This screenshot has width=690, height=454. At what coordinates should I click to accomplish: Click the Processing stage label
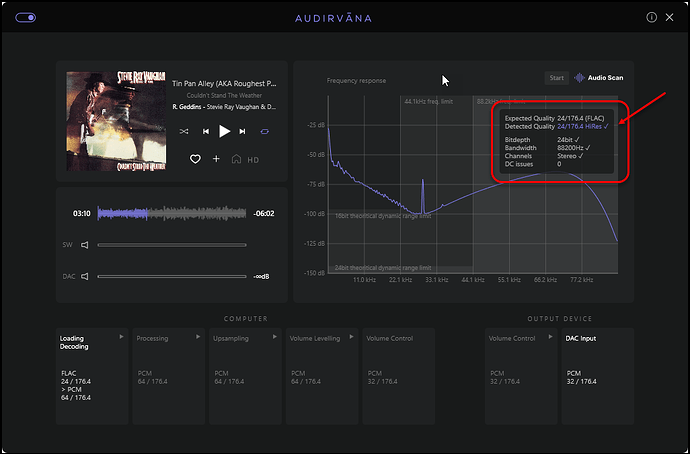pos(152,338)
